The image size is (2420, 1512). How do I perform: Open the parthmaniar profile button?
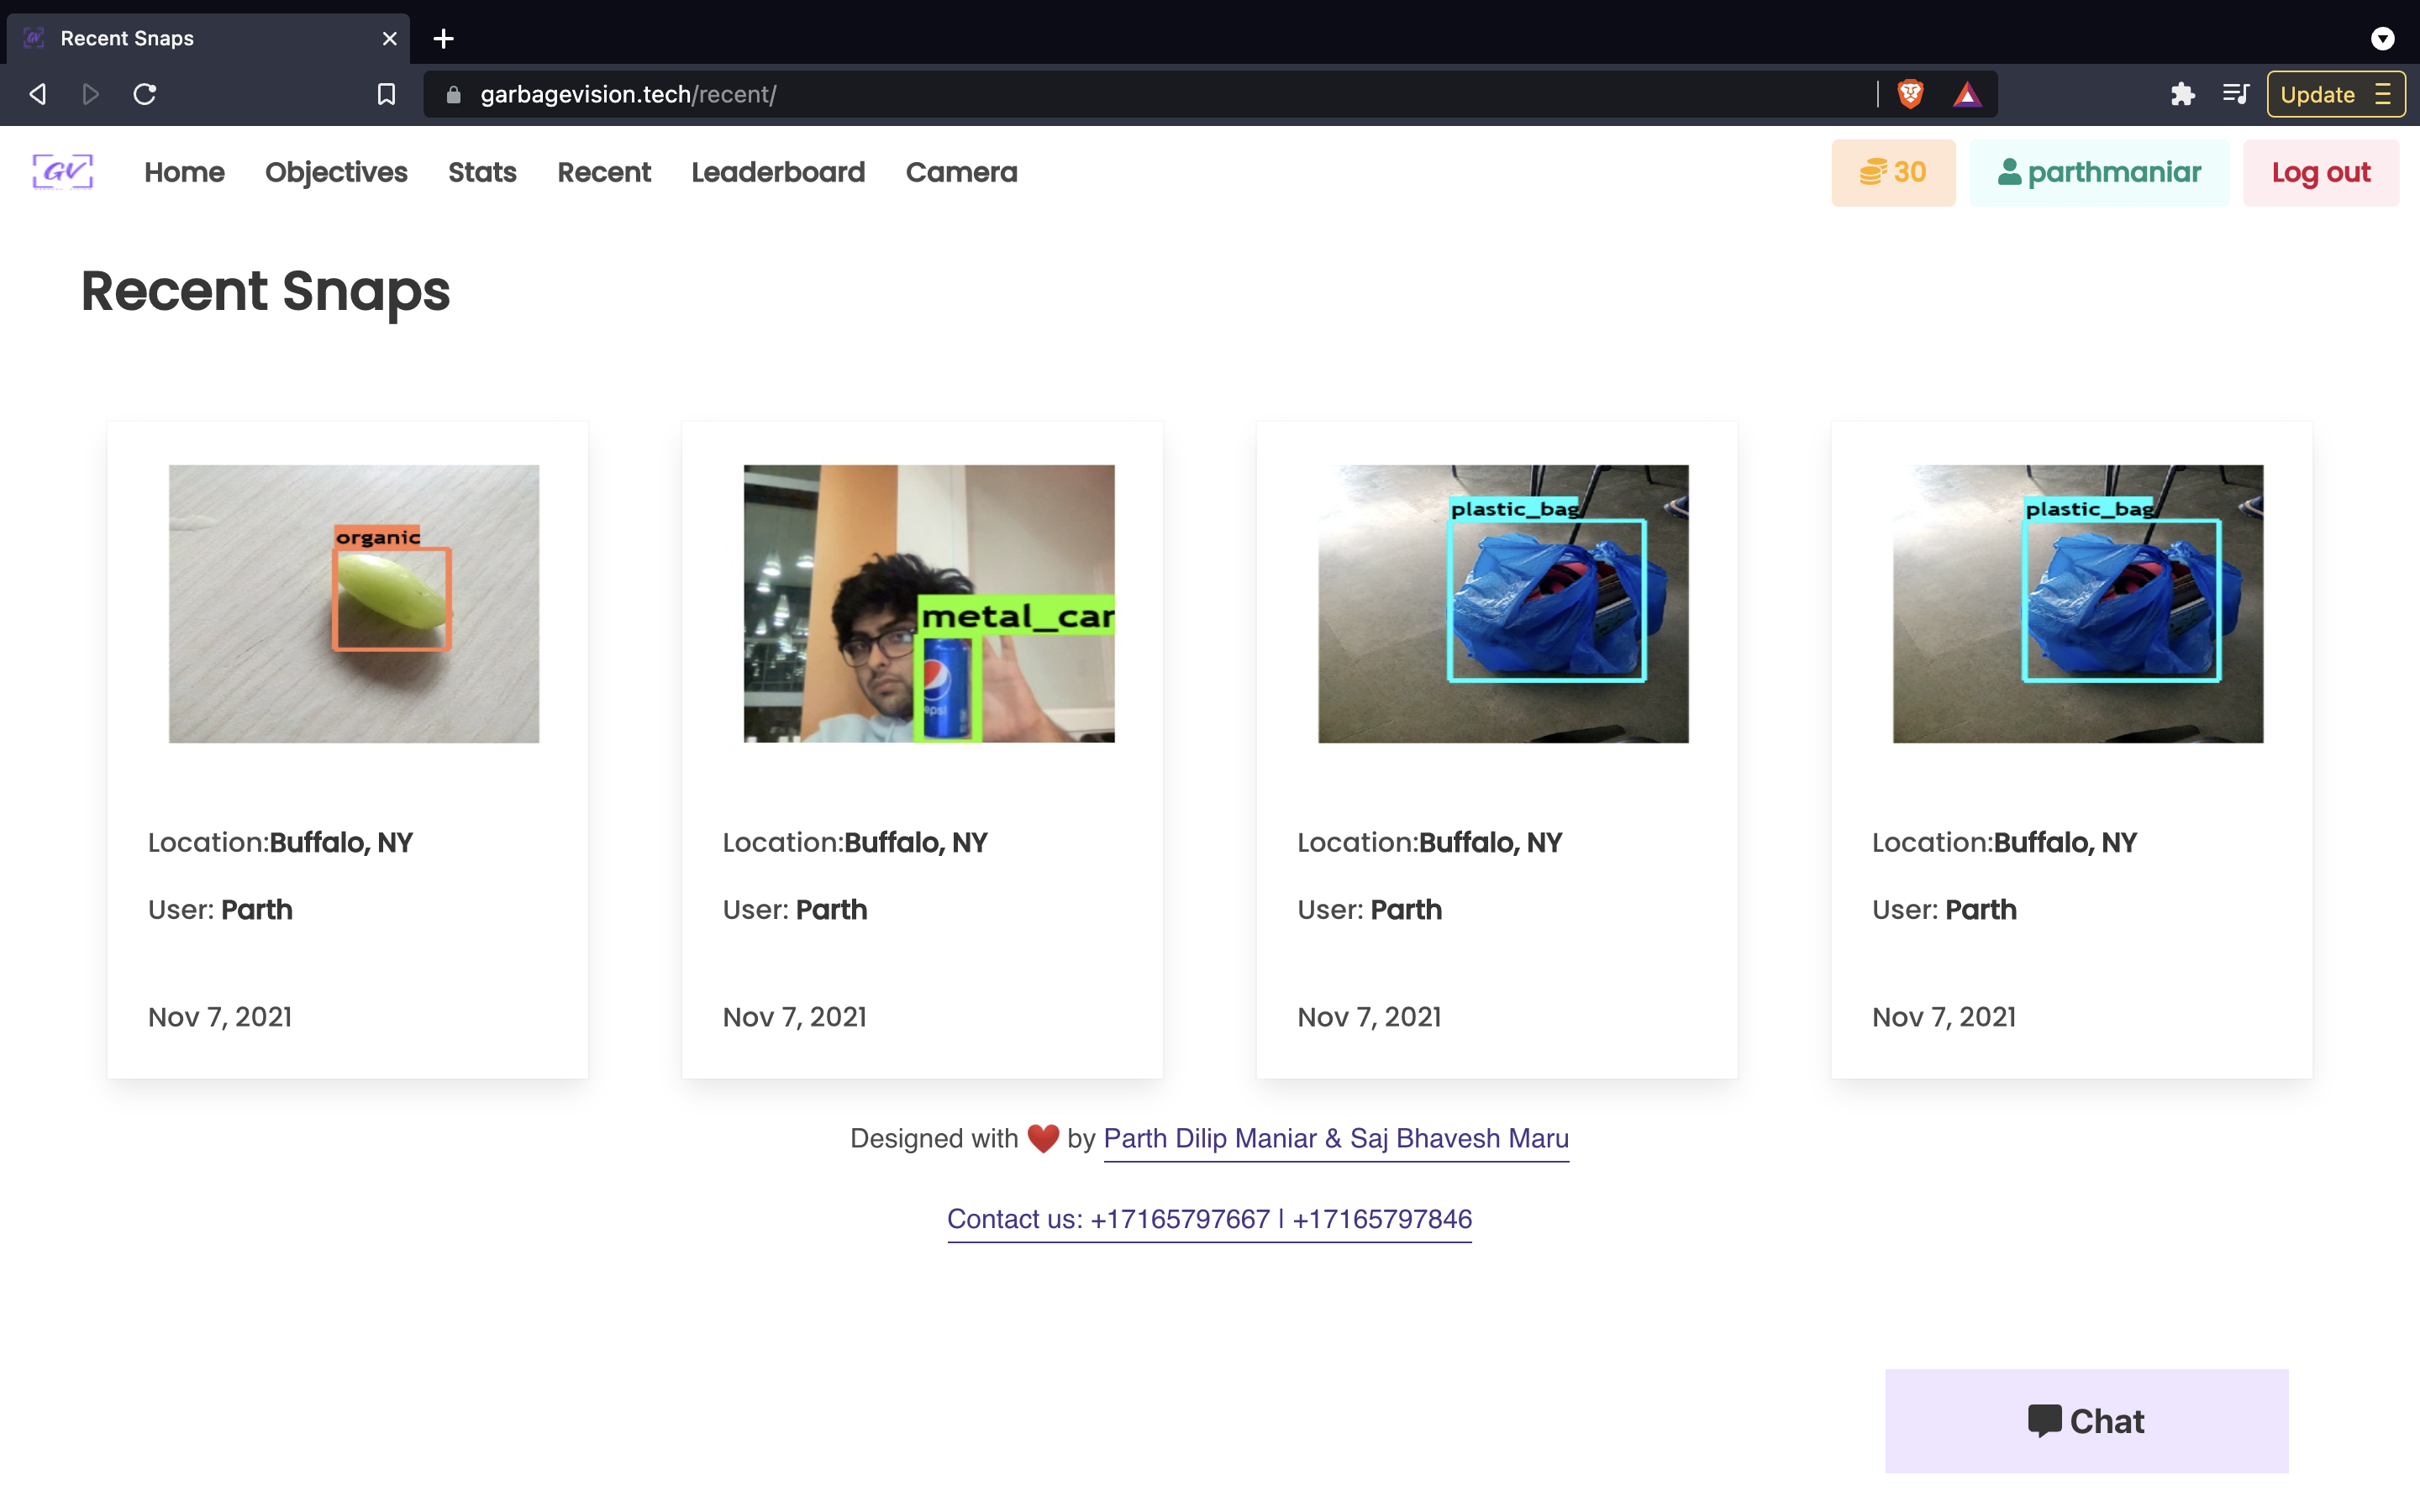tap(2099, 172)
